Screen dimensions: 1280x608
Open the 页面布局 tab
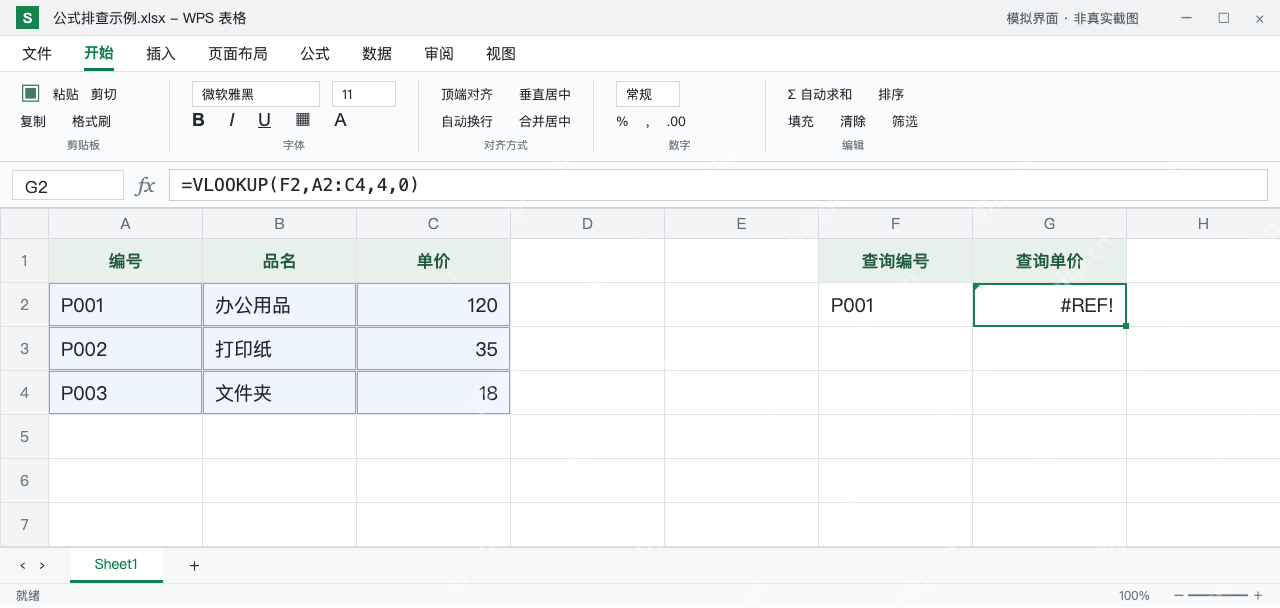pyautogui.click(x=238, y=54)
